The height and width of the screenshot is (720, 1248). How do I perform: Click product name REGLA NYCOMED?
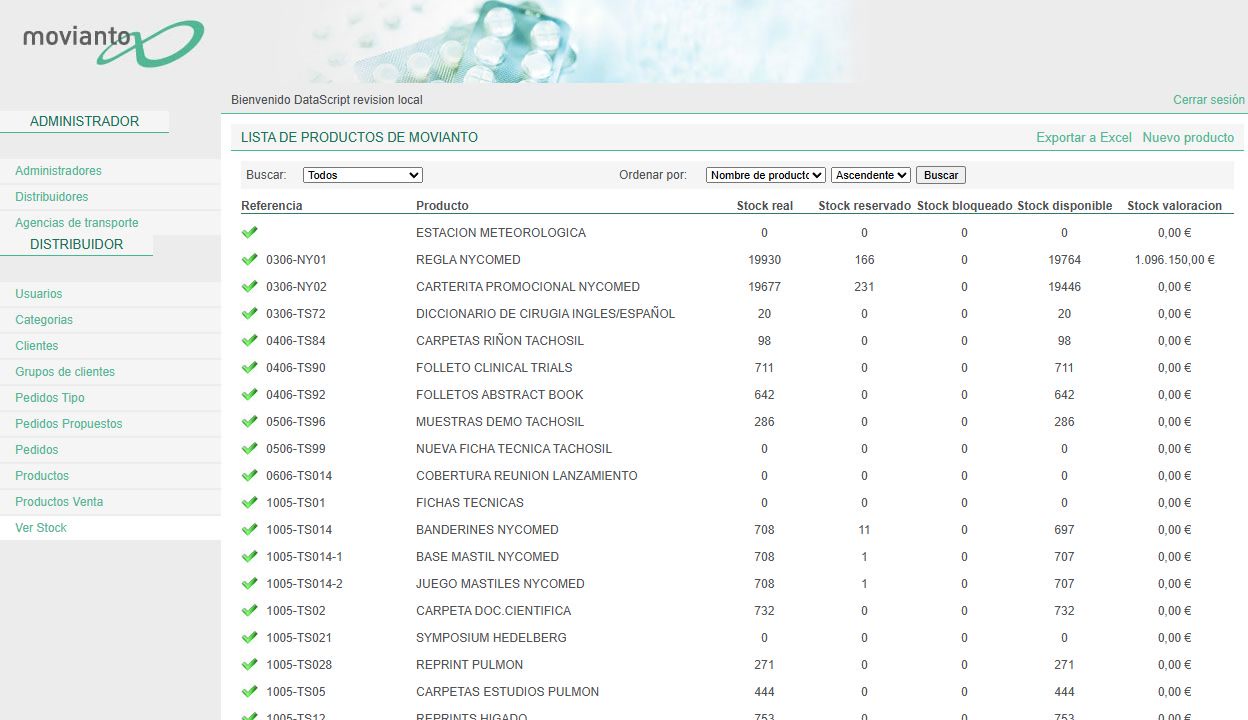[x=468, y=260]
